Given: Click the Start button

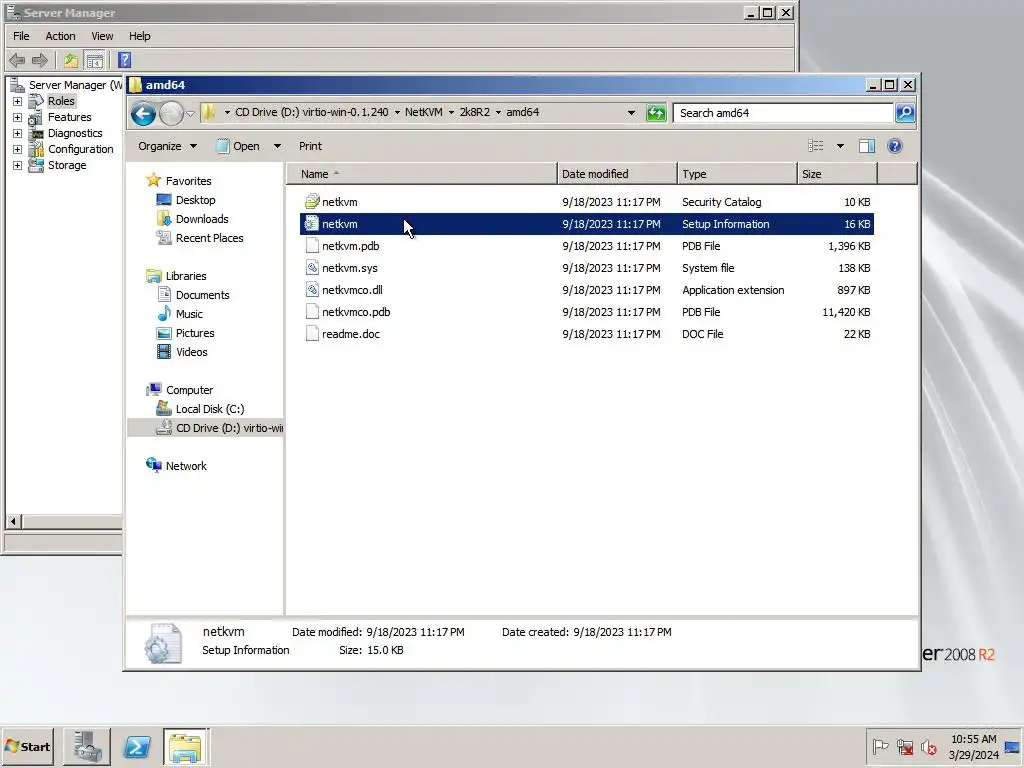Looking at the screenshot, I should point(27,747).
